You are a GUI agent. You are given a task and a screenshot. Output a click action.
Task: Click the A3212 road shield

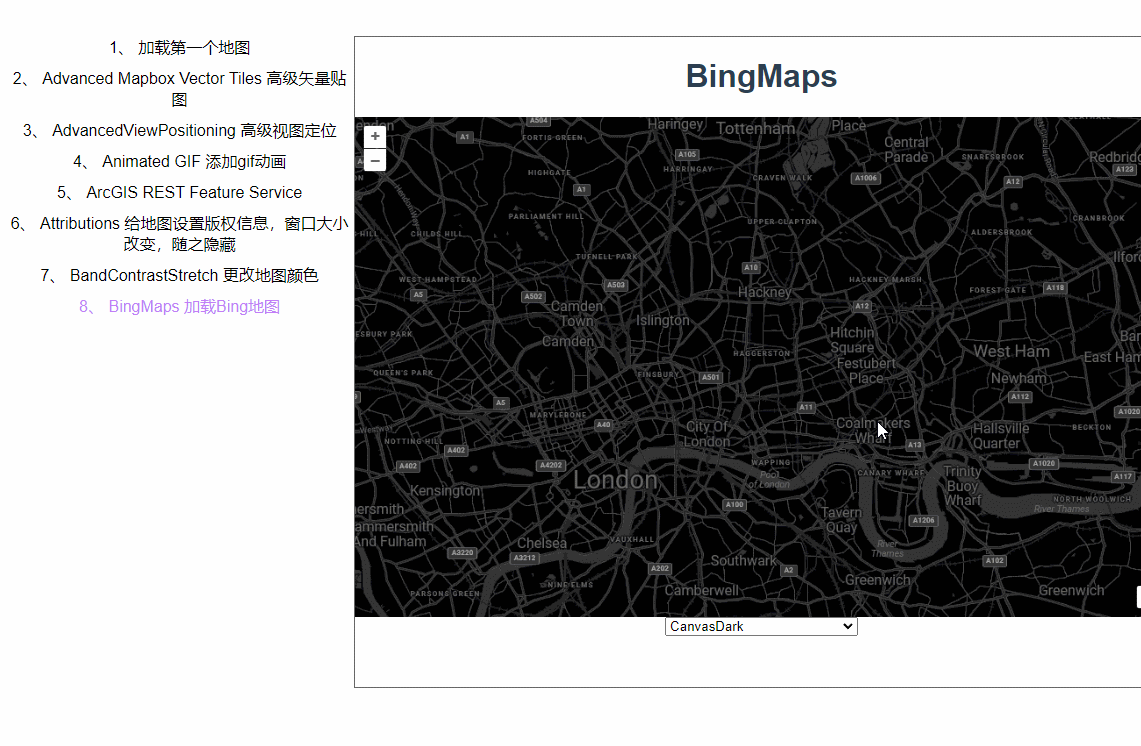click(x=525, y=558)
